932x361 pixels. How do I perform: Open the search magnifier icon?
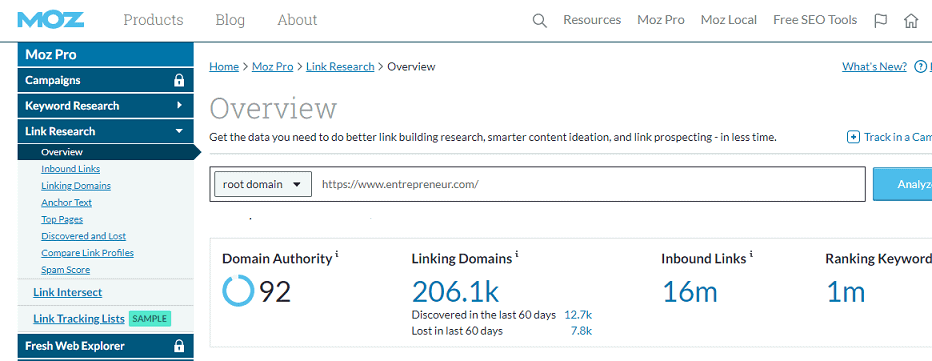tap(539, 21)
